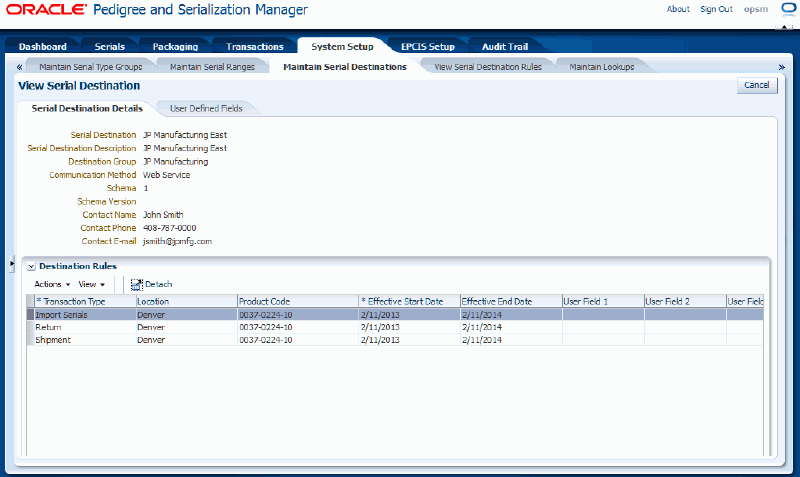This screenshot has width=800, height=477.
Task: Click the Destination Rules section title
Action: coord(78,266)
